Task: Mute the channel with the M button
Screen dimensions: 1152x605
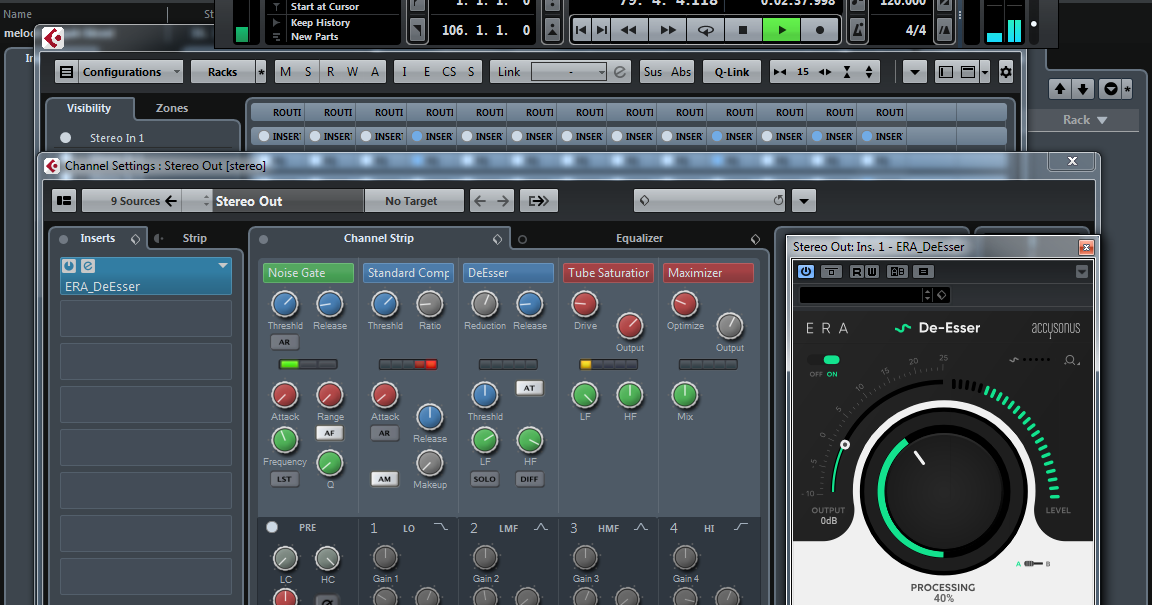Action: click(283, 72)
